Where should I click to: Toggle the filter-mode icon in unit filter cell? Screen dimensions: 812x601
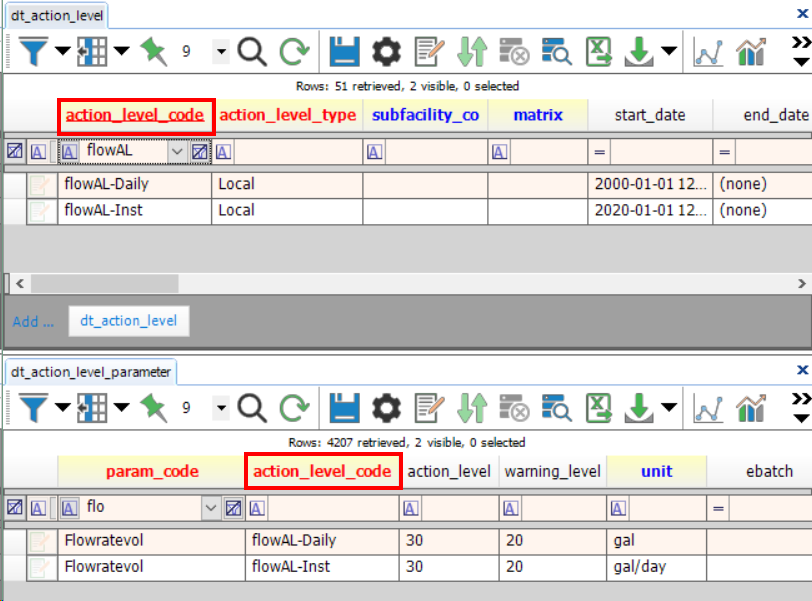tap(618, 508)
